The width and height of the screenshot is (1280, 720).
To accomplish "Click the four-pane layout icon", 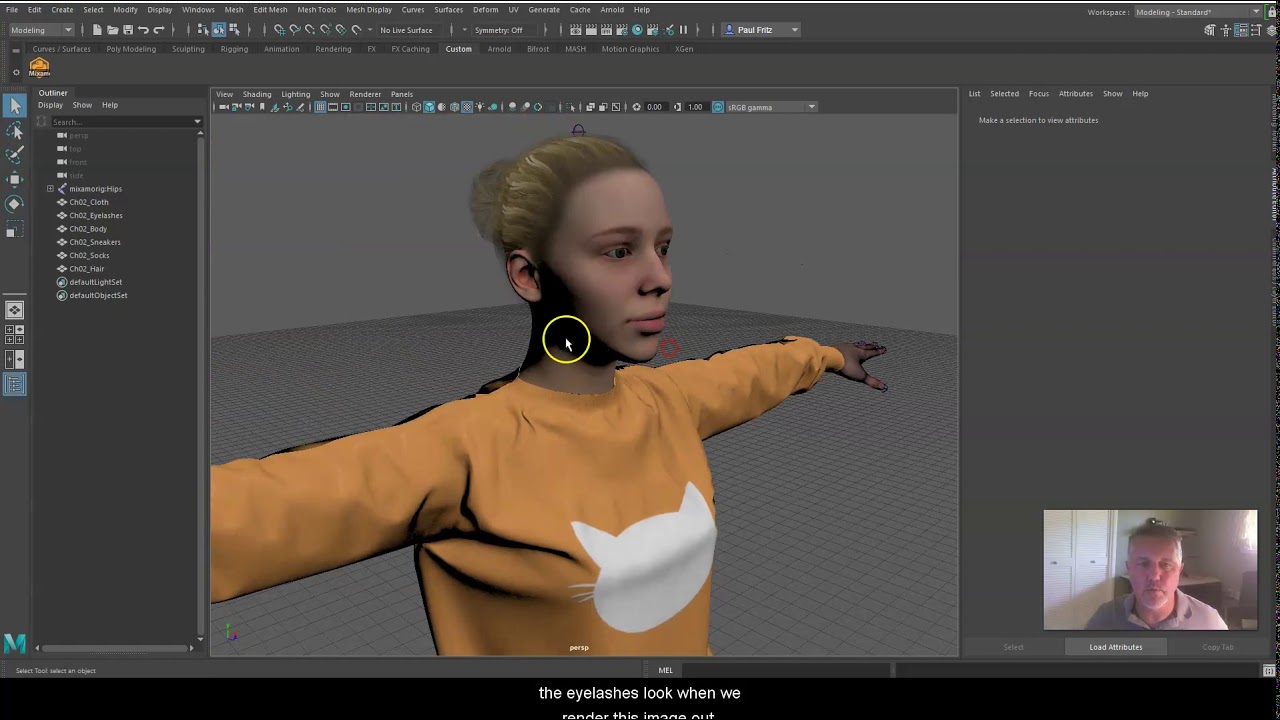I will click(14, 334).
